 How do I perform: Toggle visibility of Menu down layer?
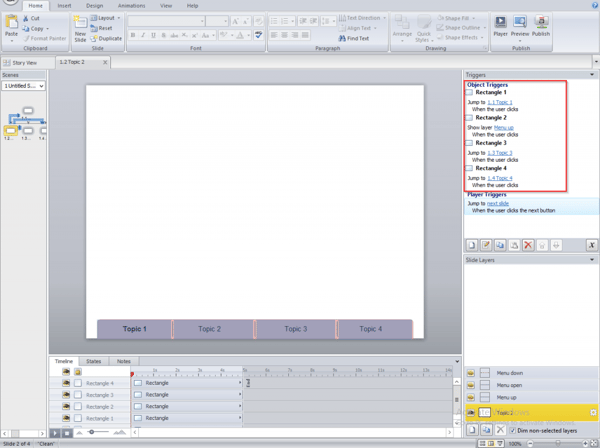coord(471,373)
